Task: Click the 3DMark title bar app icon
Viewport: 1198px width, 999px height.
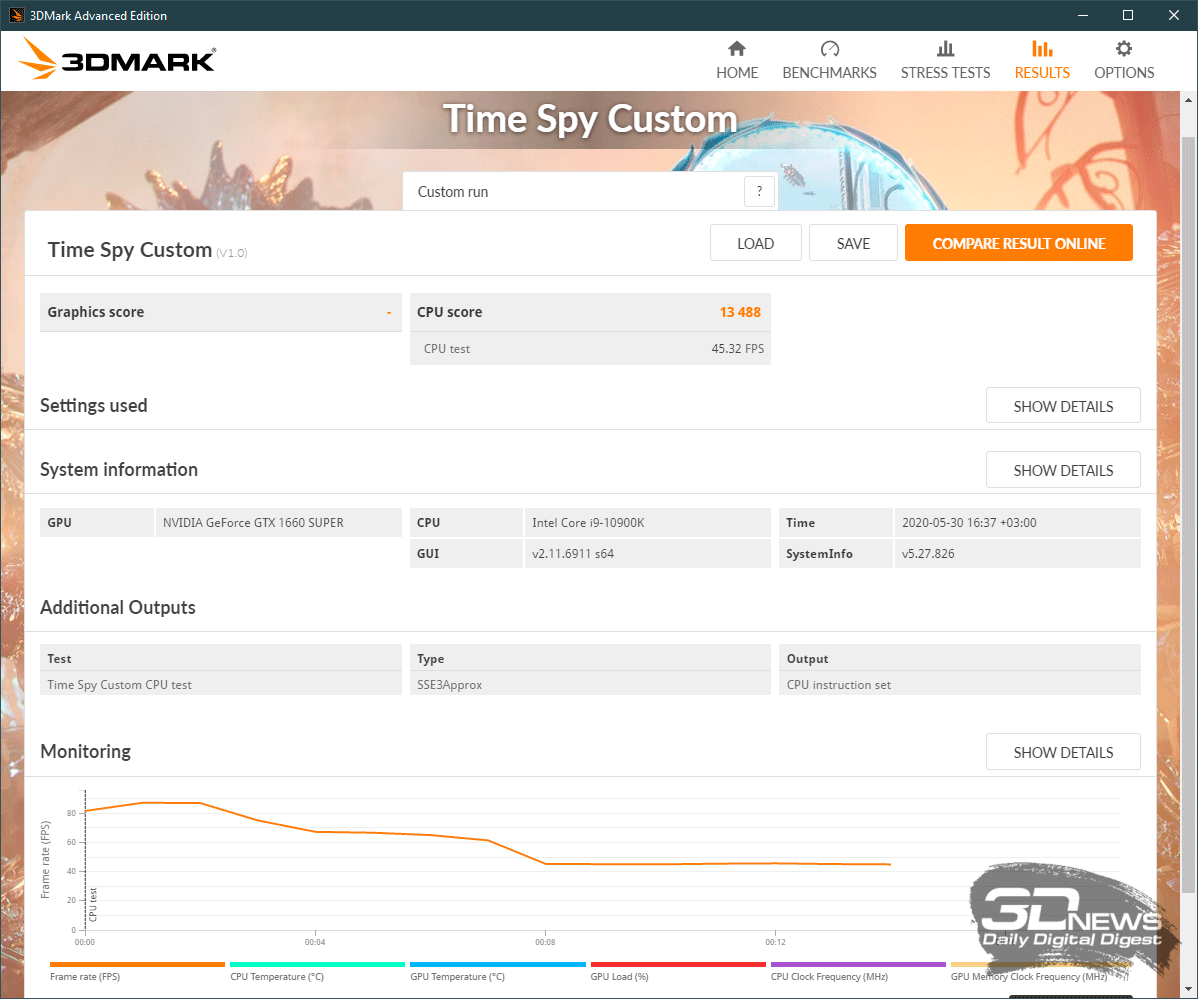Action: tap(16, 15)
